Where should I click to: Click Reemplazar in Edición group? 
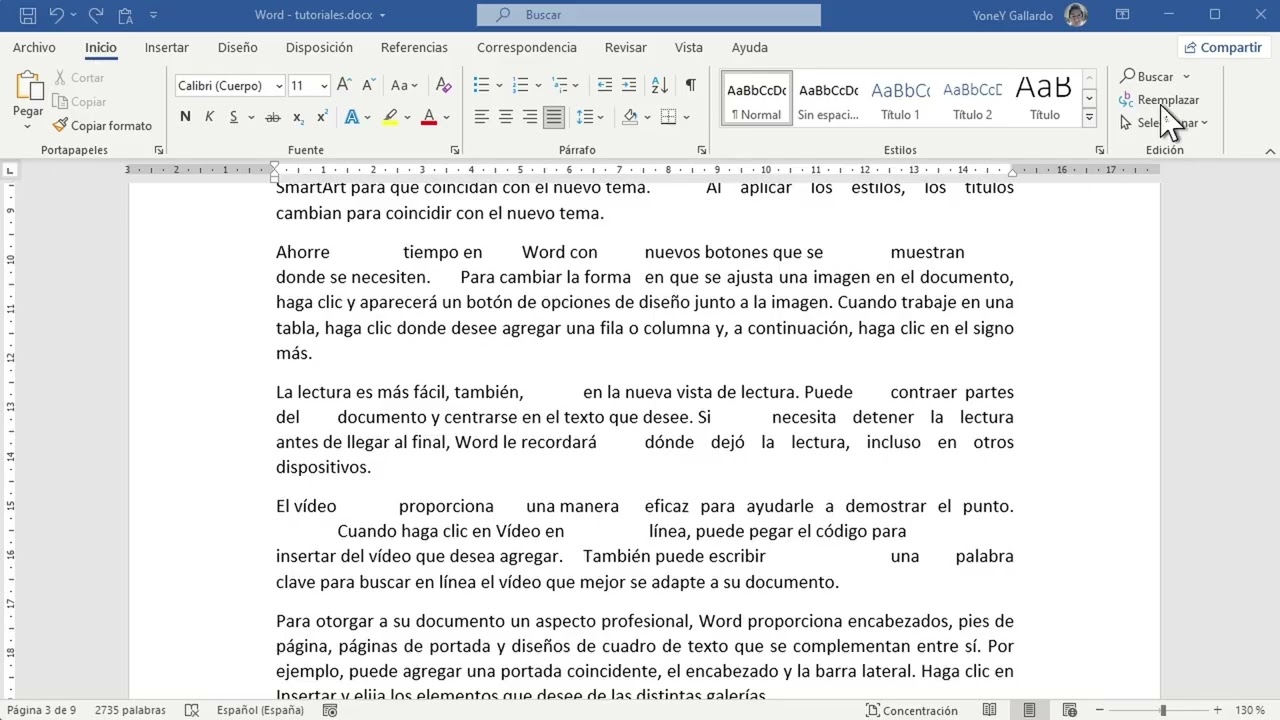pyautogui.click(x=1158, y=100)
